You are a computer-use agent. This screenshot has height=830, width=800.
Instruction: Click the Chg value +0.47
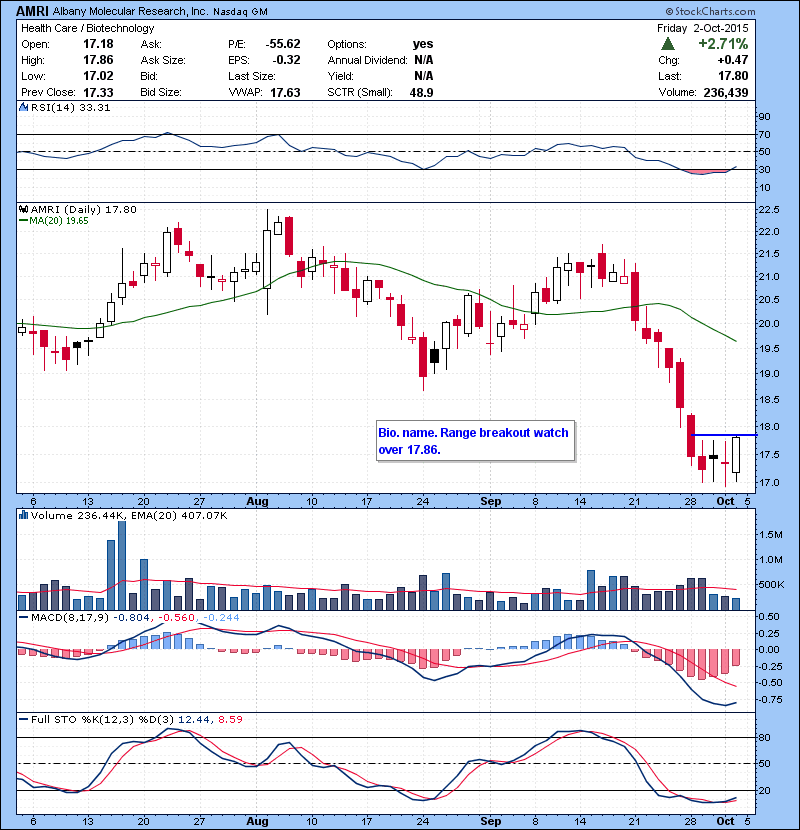pos(733,60)
